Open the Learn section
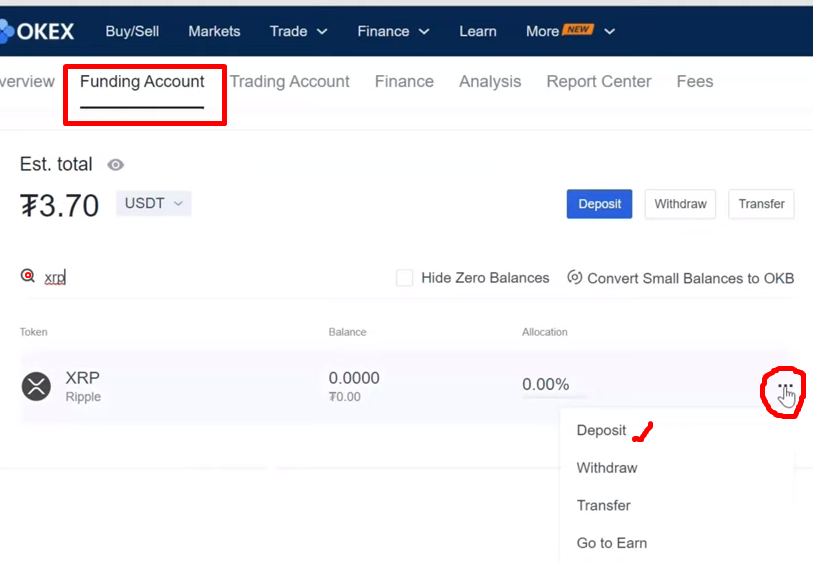 coord(478,32)
